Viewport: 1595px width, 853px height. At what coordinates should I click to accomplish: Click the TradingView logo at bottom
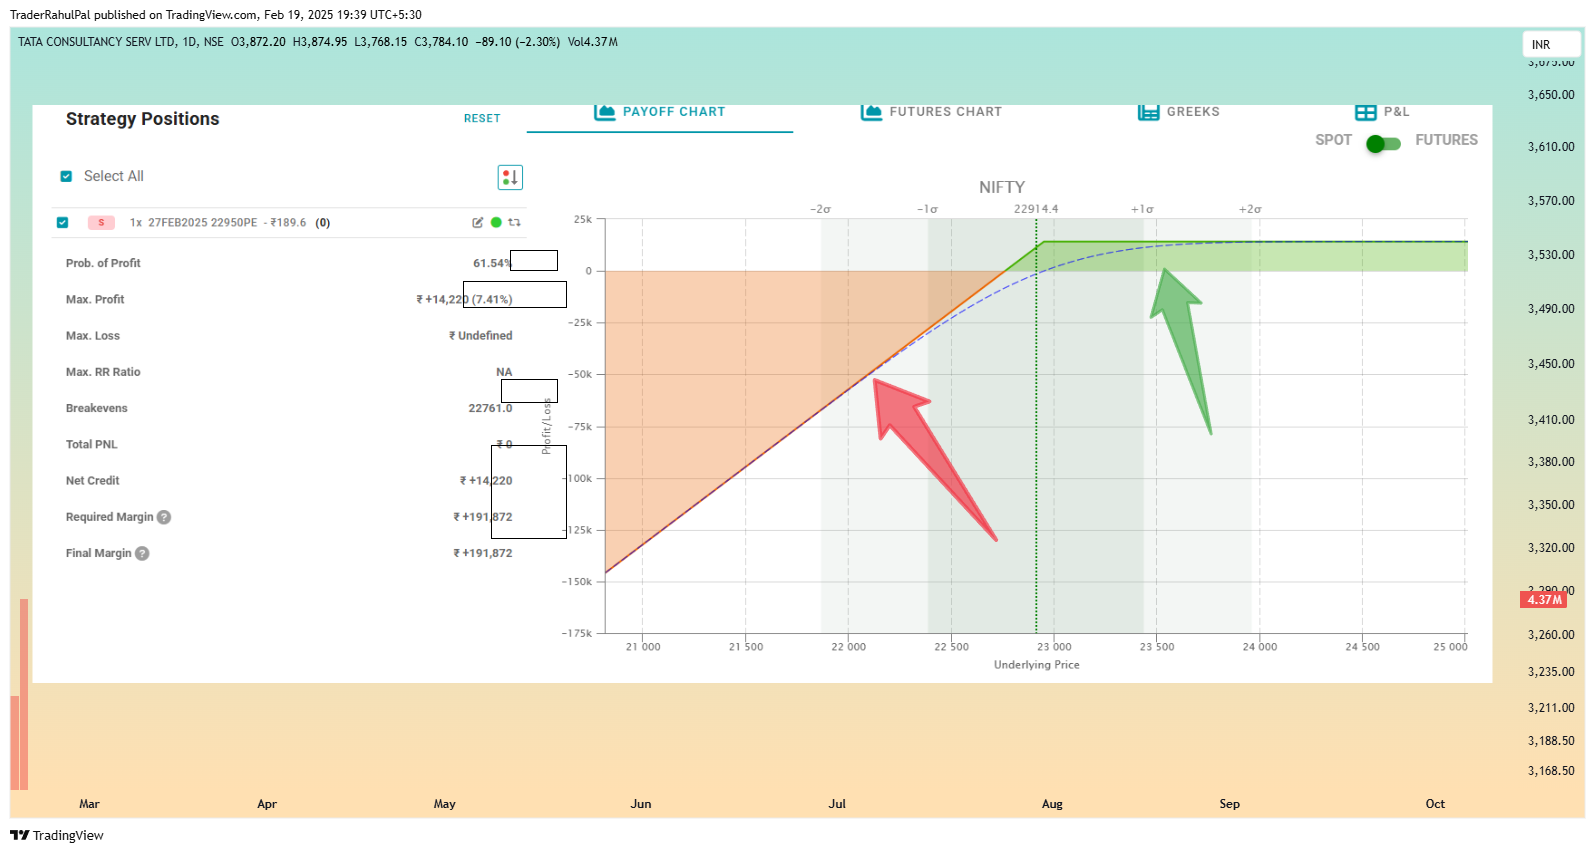click(57, 835)
